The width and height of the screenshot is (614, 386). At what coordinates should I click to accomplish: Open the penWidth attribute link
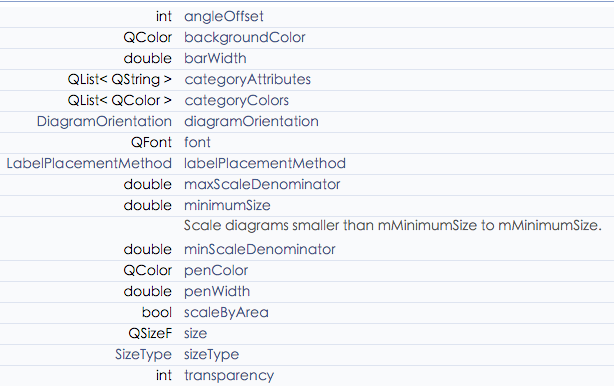(217, 292)
